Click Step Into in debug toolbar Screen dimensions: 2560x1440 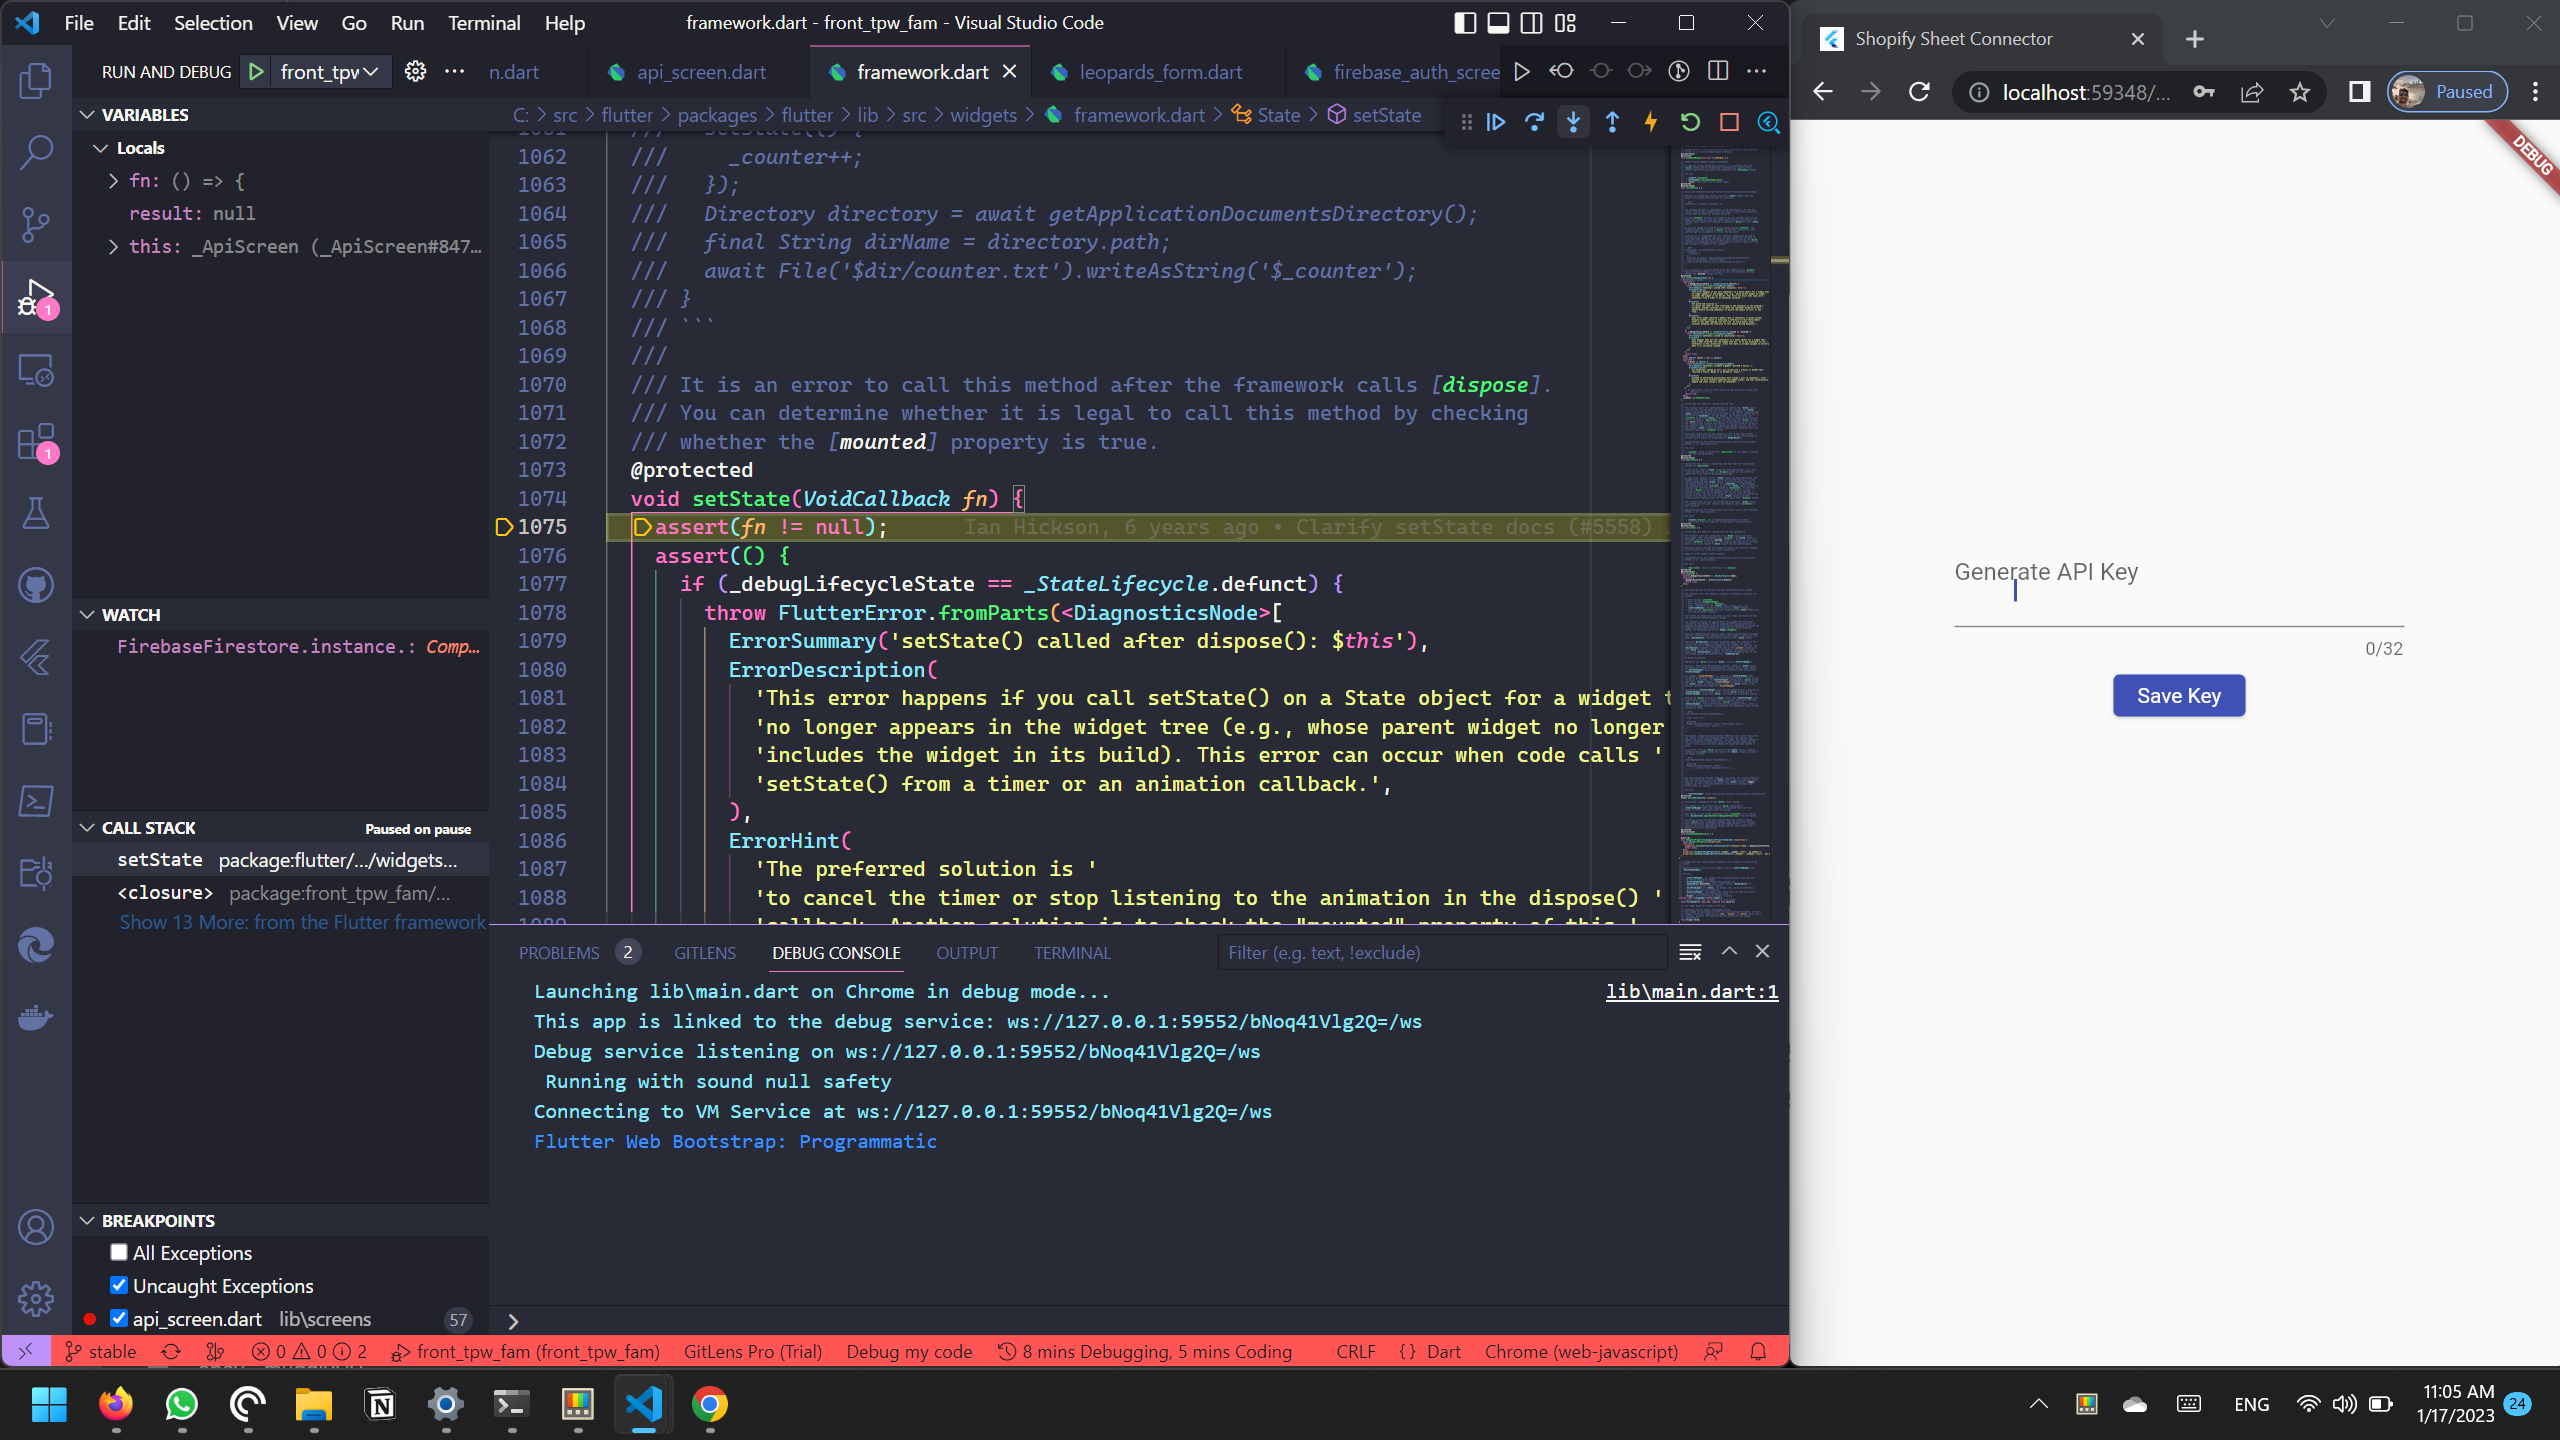pyautogui.click(x=1573, y=122)
